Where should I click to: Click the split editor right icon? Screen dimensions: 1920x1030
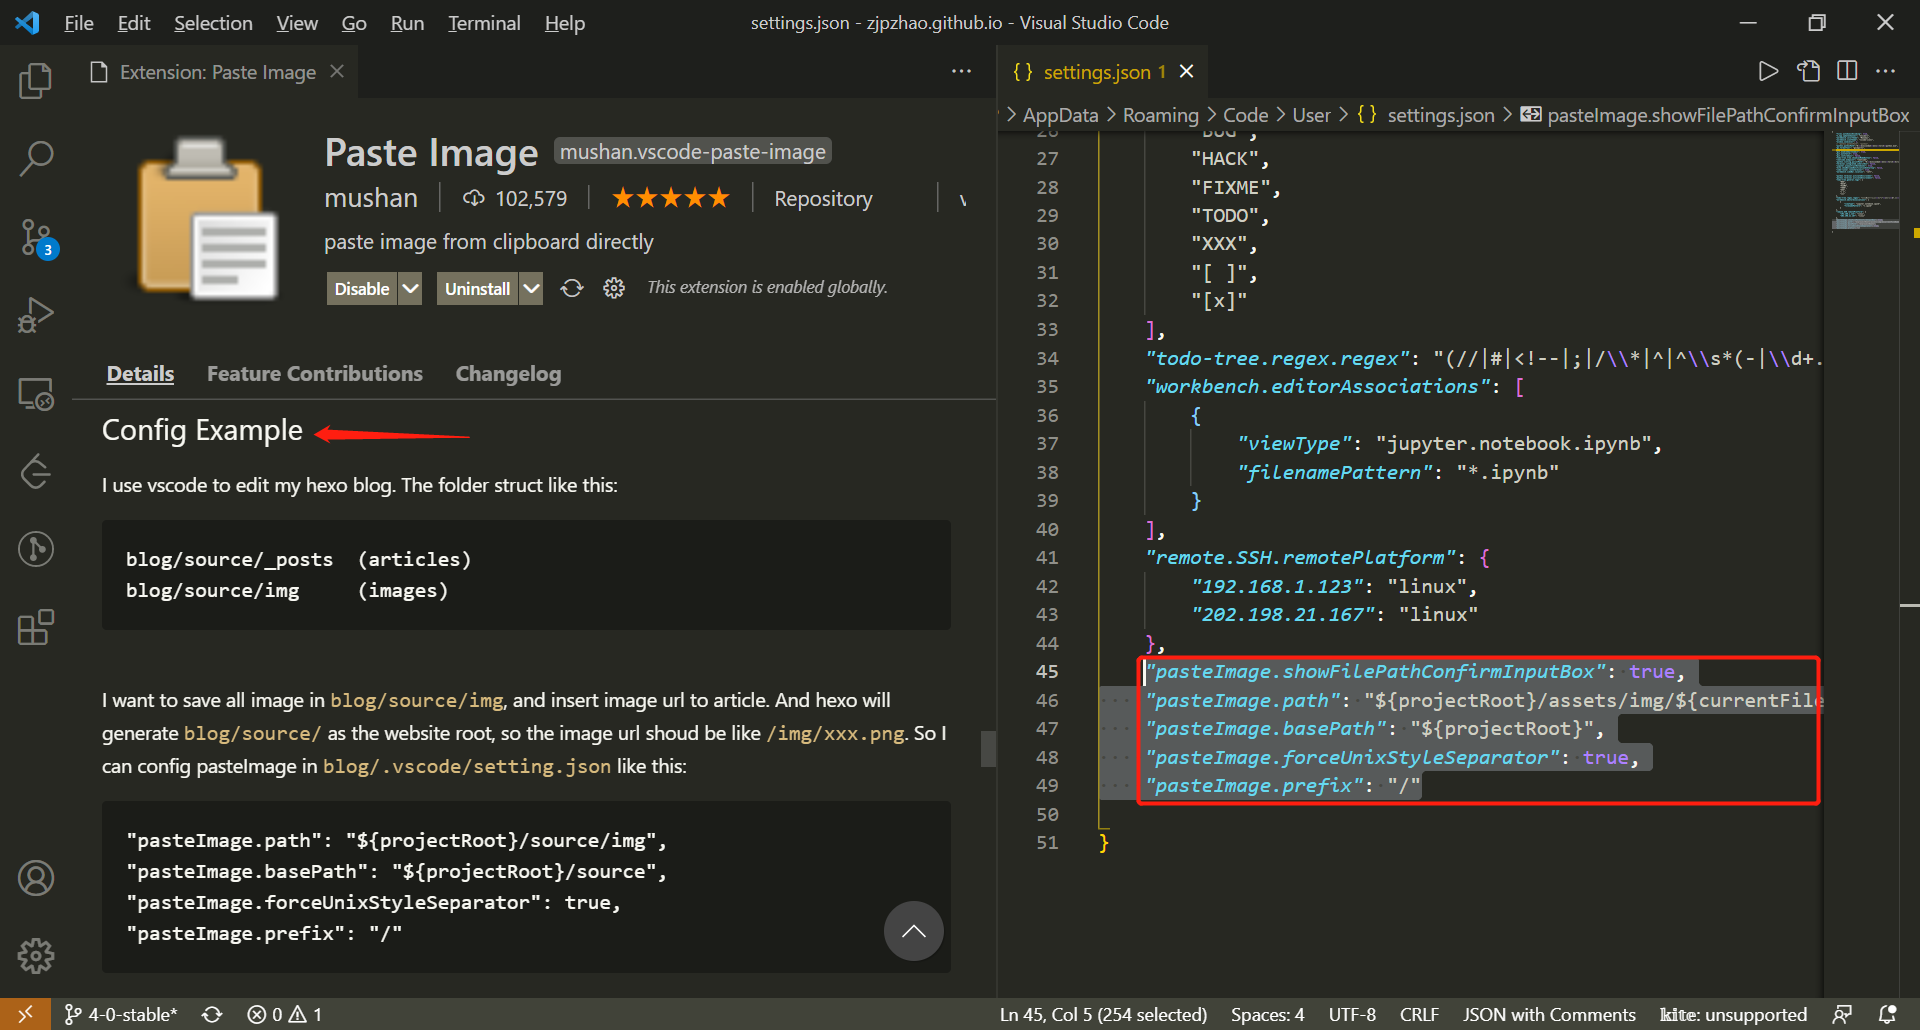coord(1847,71)
